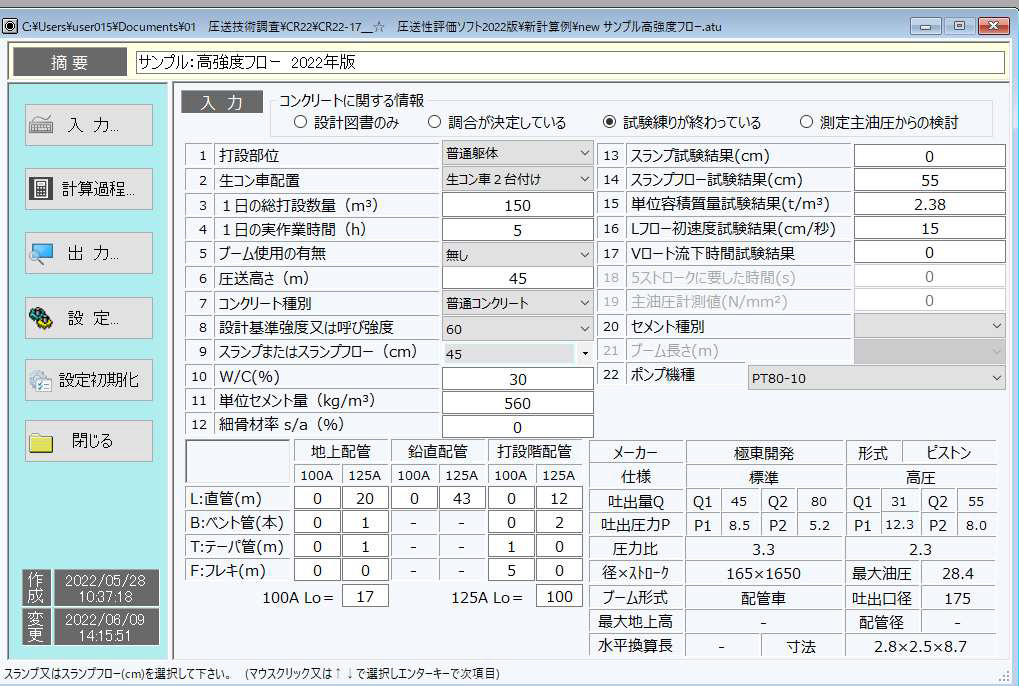
Task: Open コンクリート種別 dropdown
Action: [517, 303]
